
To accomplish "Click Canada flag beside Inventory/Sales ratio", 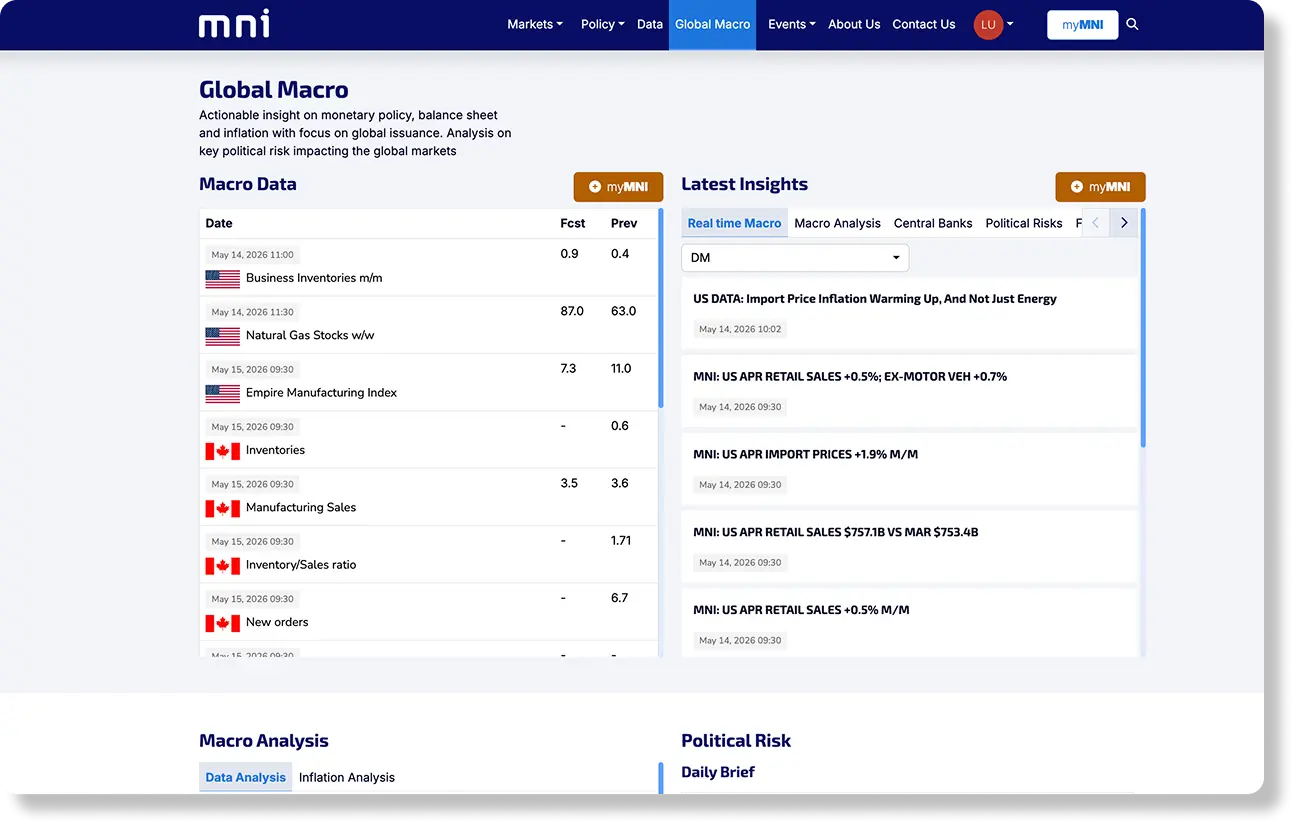I will (222, 566).
